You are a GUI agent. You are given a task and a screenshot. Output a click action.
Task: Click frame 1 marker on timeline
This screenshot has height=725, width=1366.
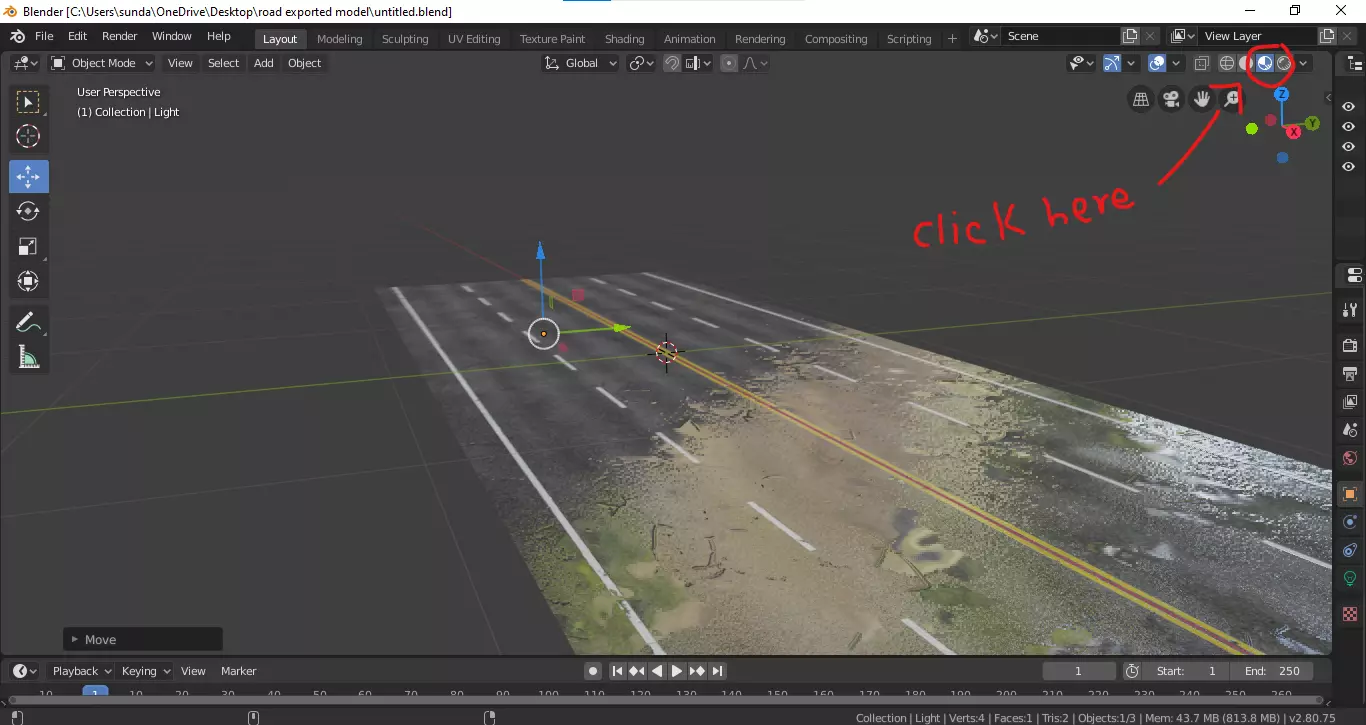tap(95, 692)
